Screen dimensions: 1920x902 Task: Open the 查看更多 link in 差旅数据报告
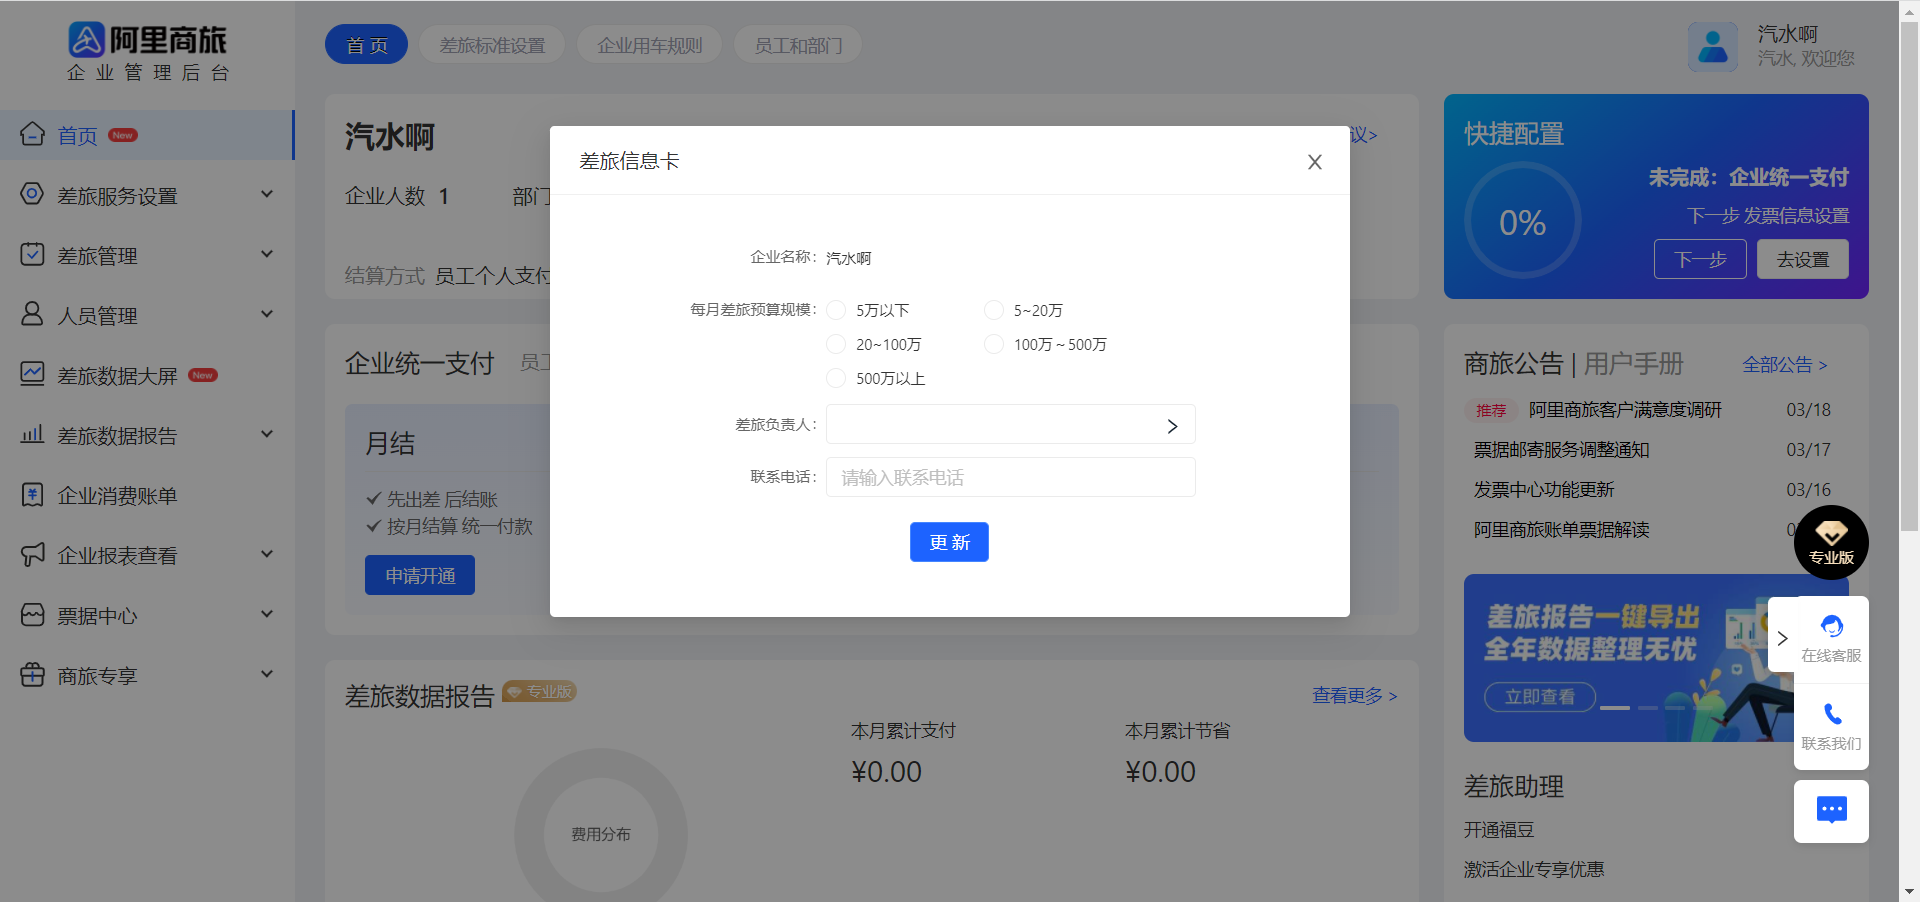(1355, 695)
